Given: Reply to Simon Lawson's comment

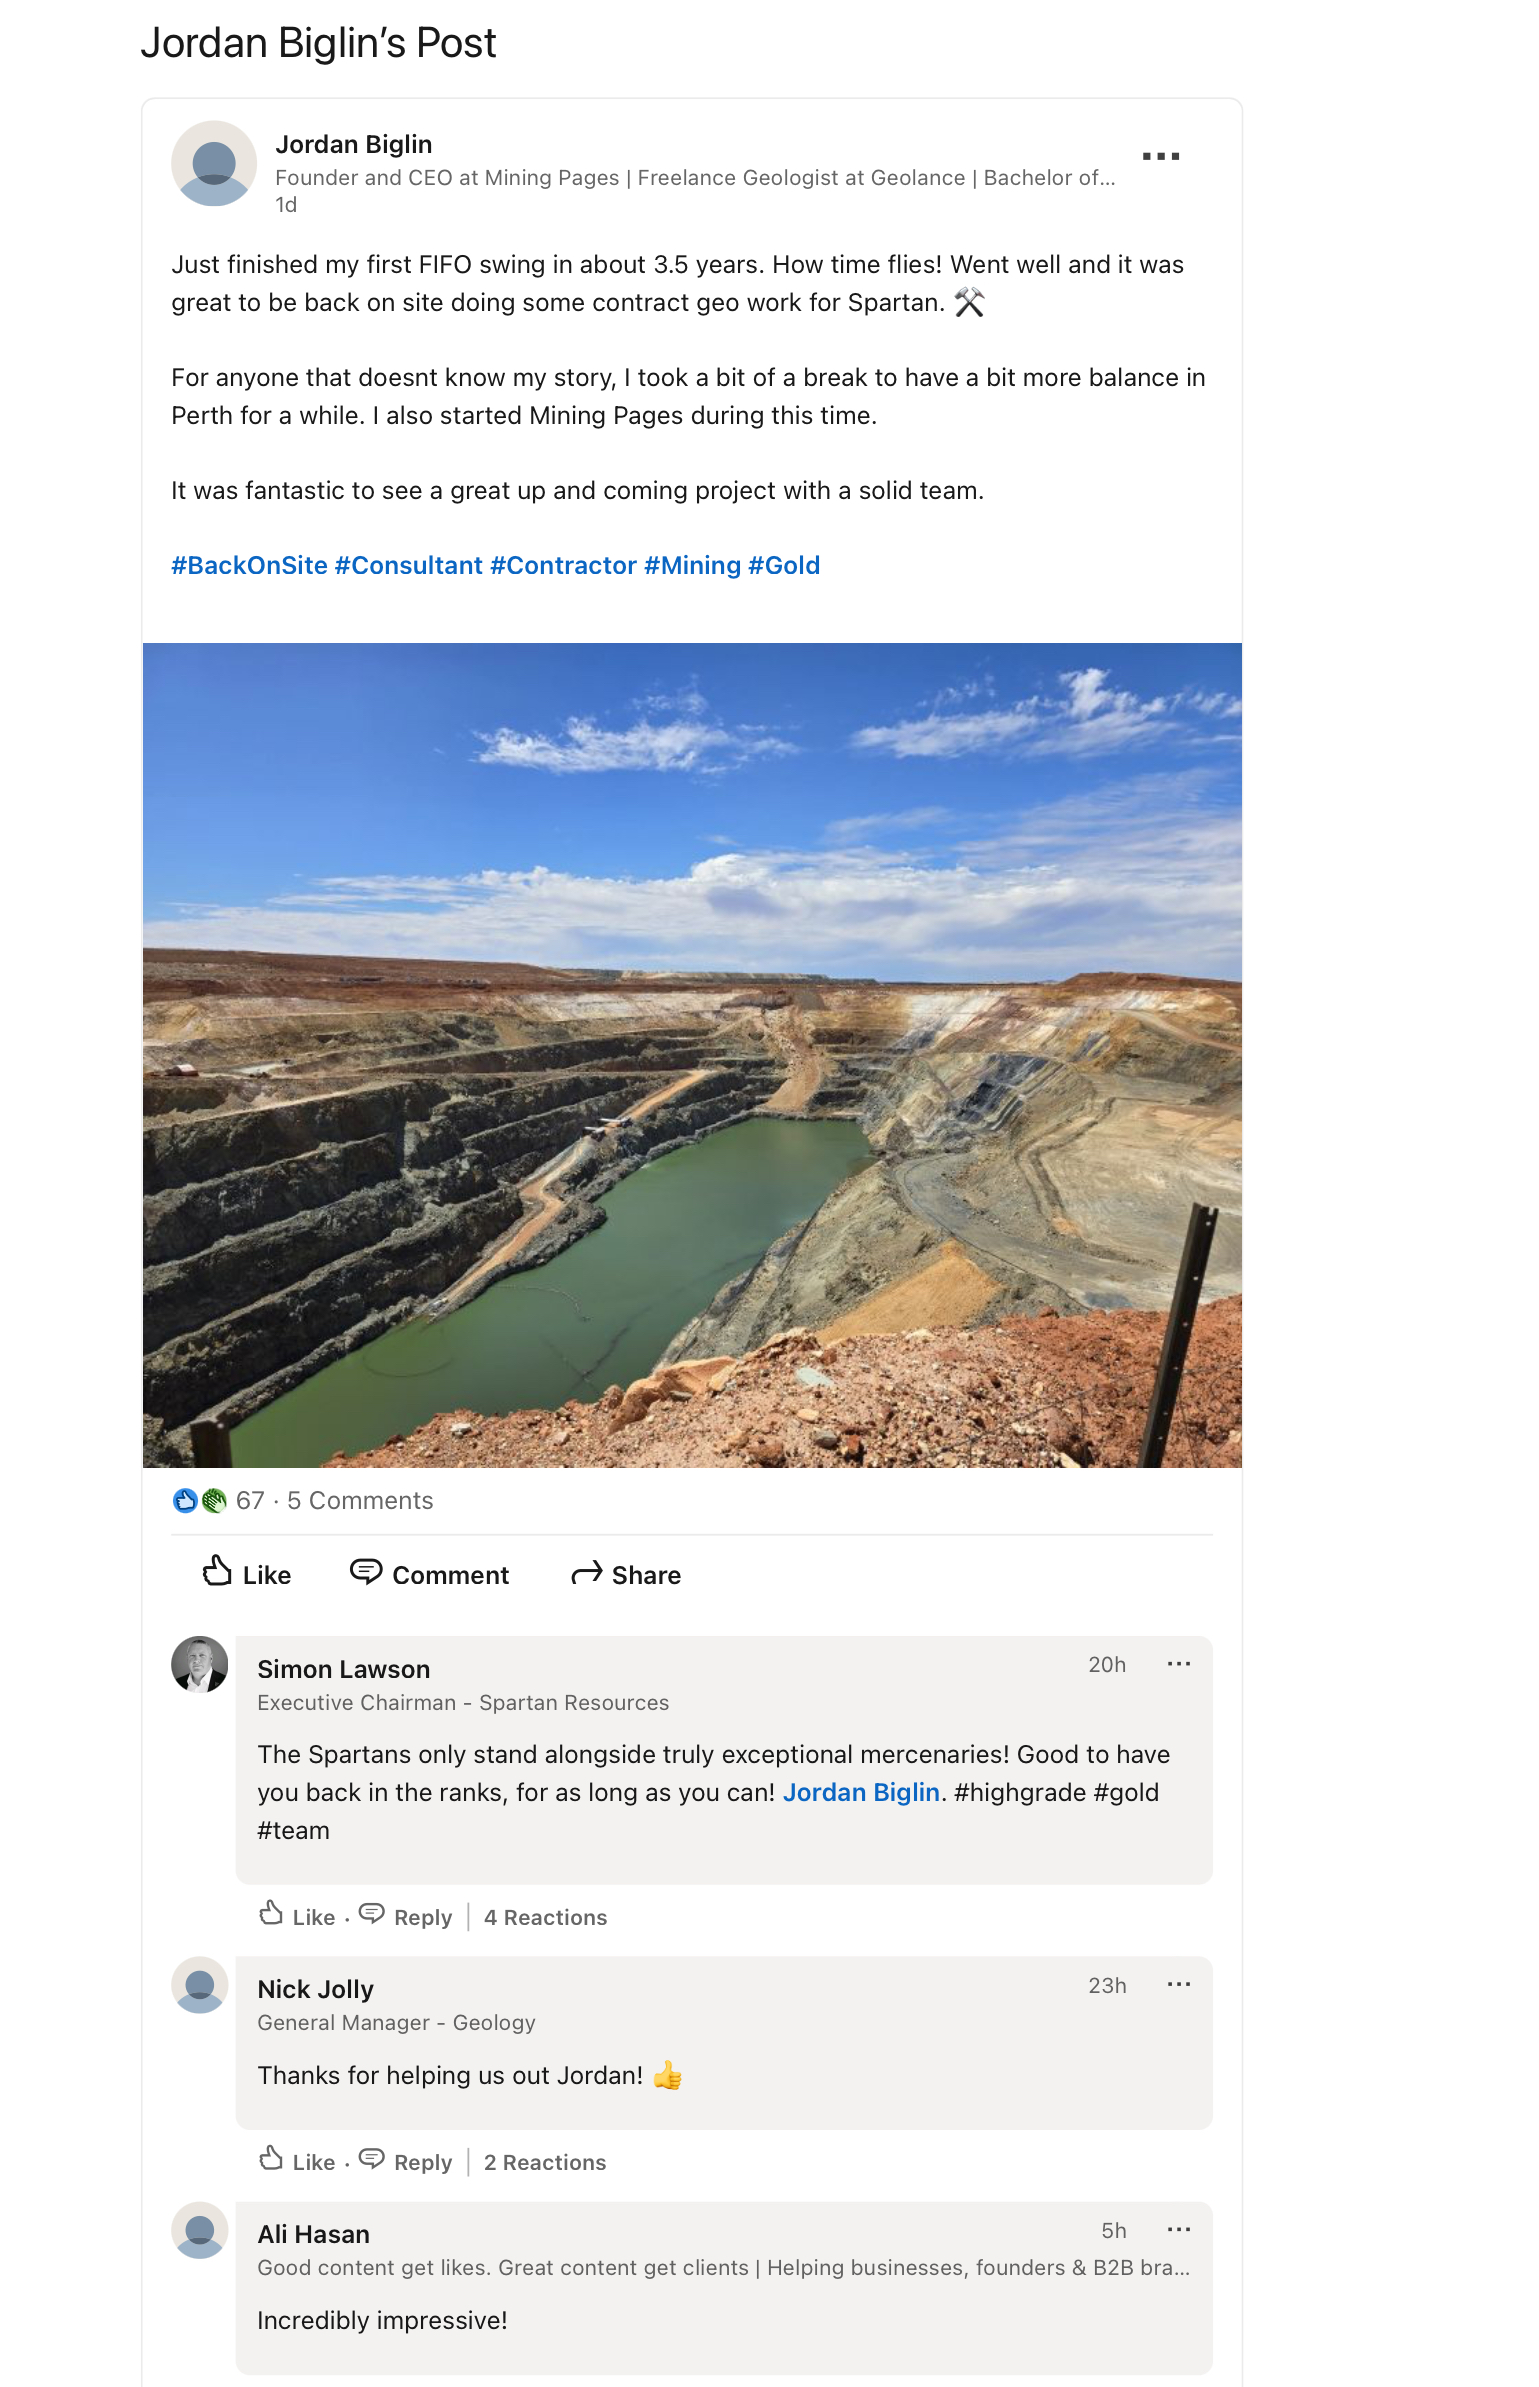Looking at the screenshot, I should [406, 1916].
